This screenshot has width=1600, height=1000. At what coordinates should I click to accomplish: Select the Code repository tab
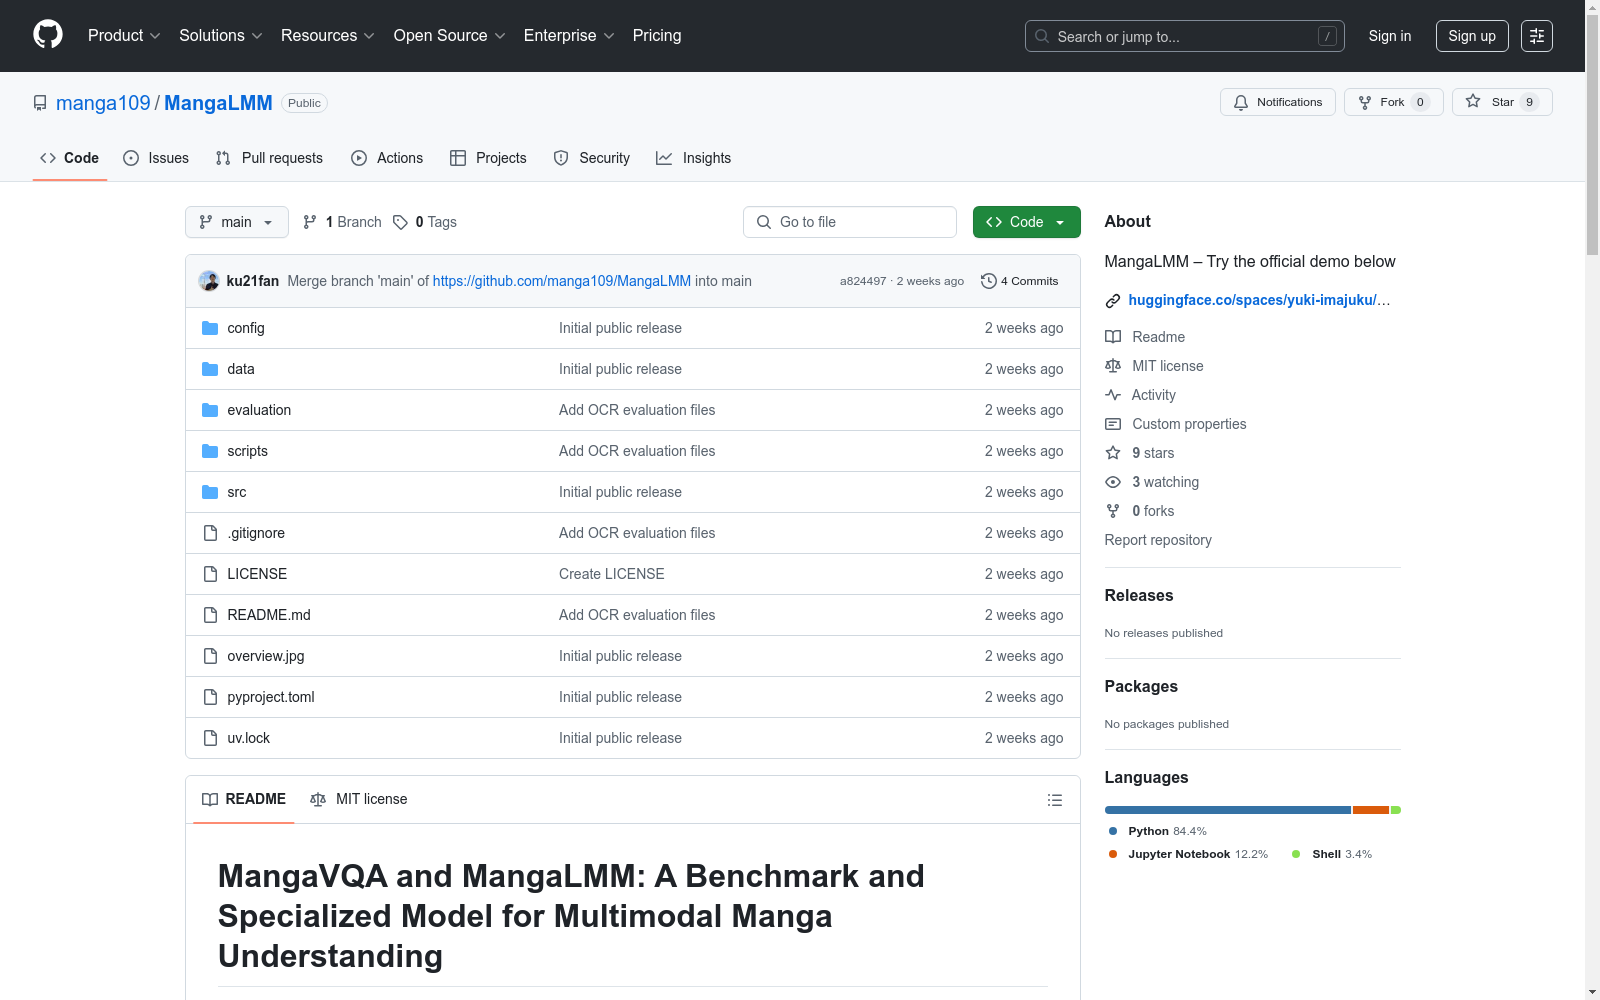pos(70,158)
